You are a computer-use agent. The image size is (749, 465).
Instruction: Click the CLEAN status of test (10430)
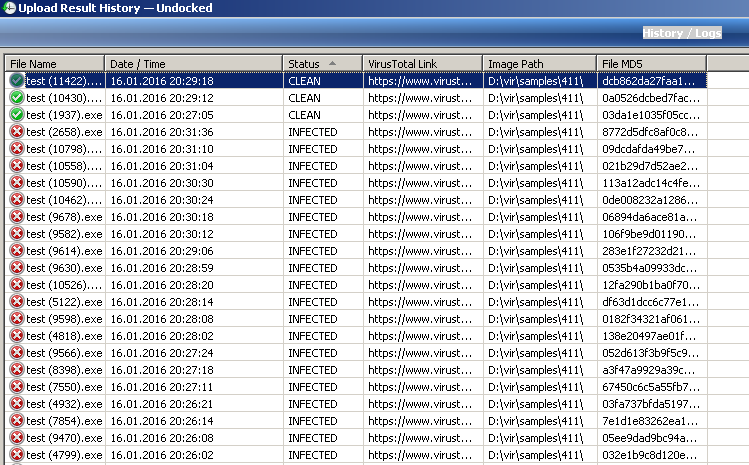[304, 98]
